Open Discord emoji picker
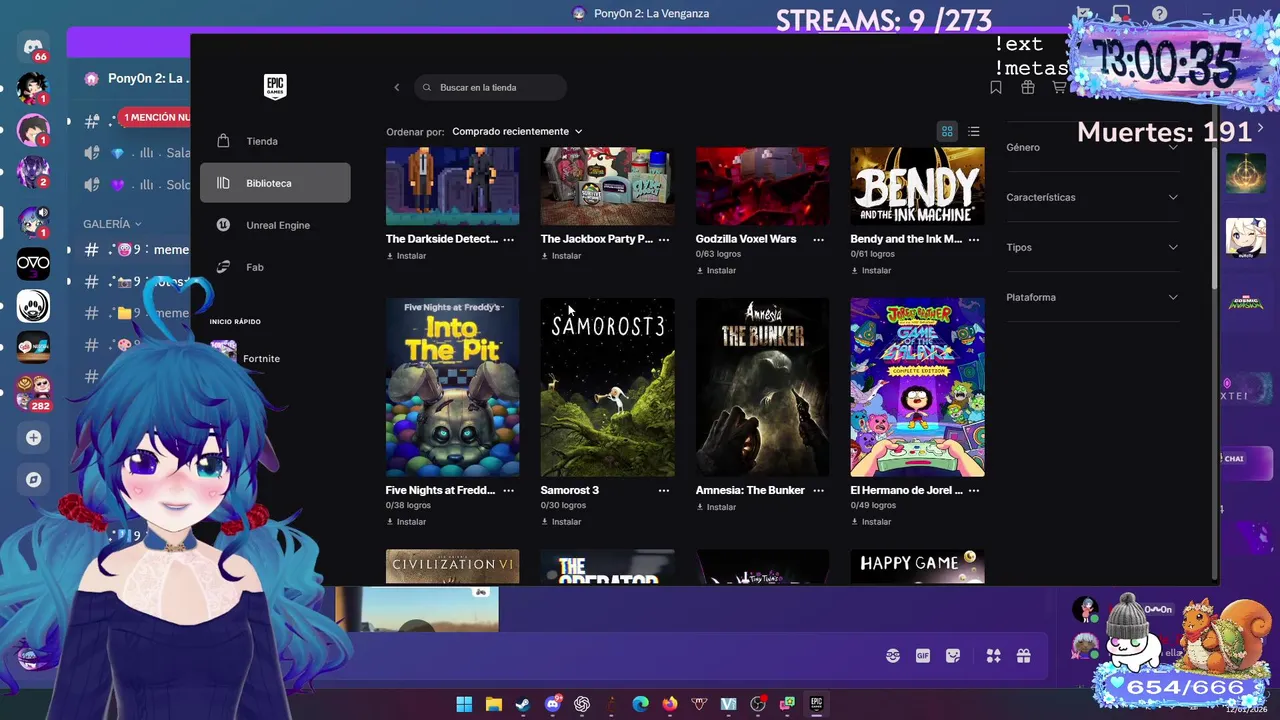The width and height of the screenshot is (1280, 720). 893,656
